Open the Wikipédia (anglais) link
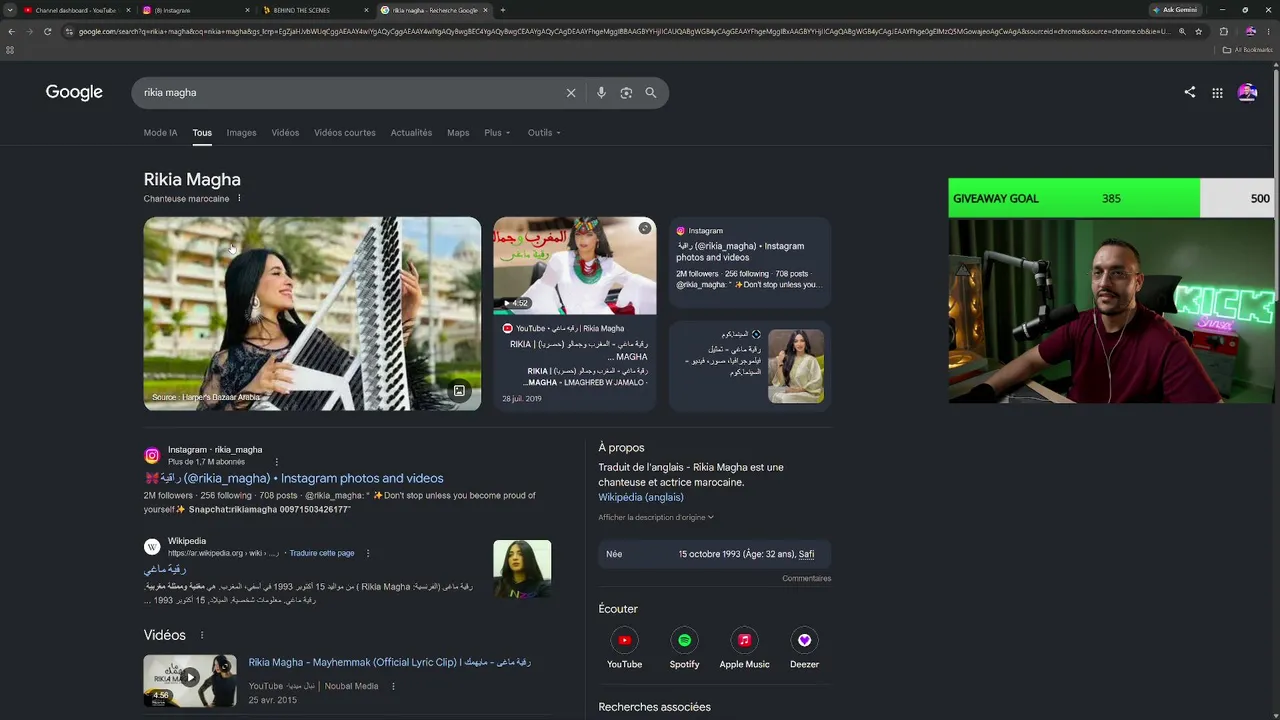 click(x=641, y=497)
